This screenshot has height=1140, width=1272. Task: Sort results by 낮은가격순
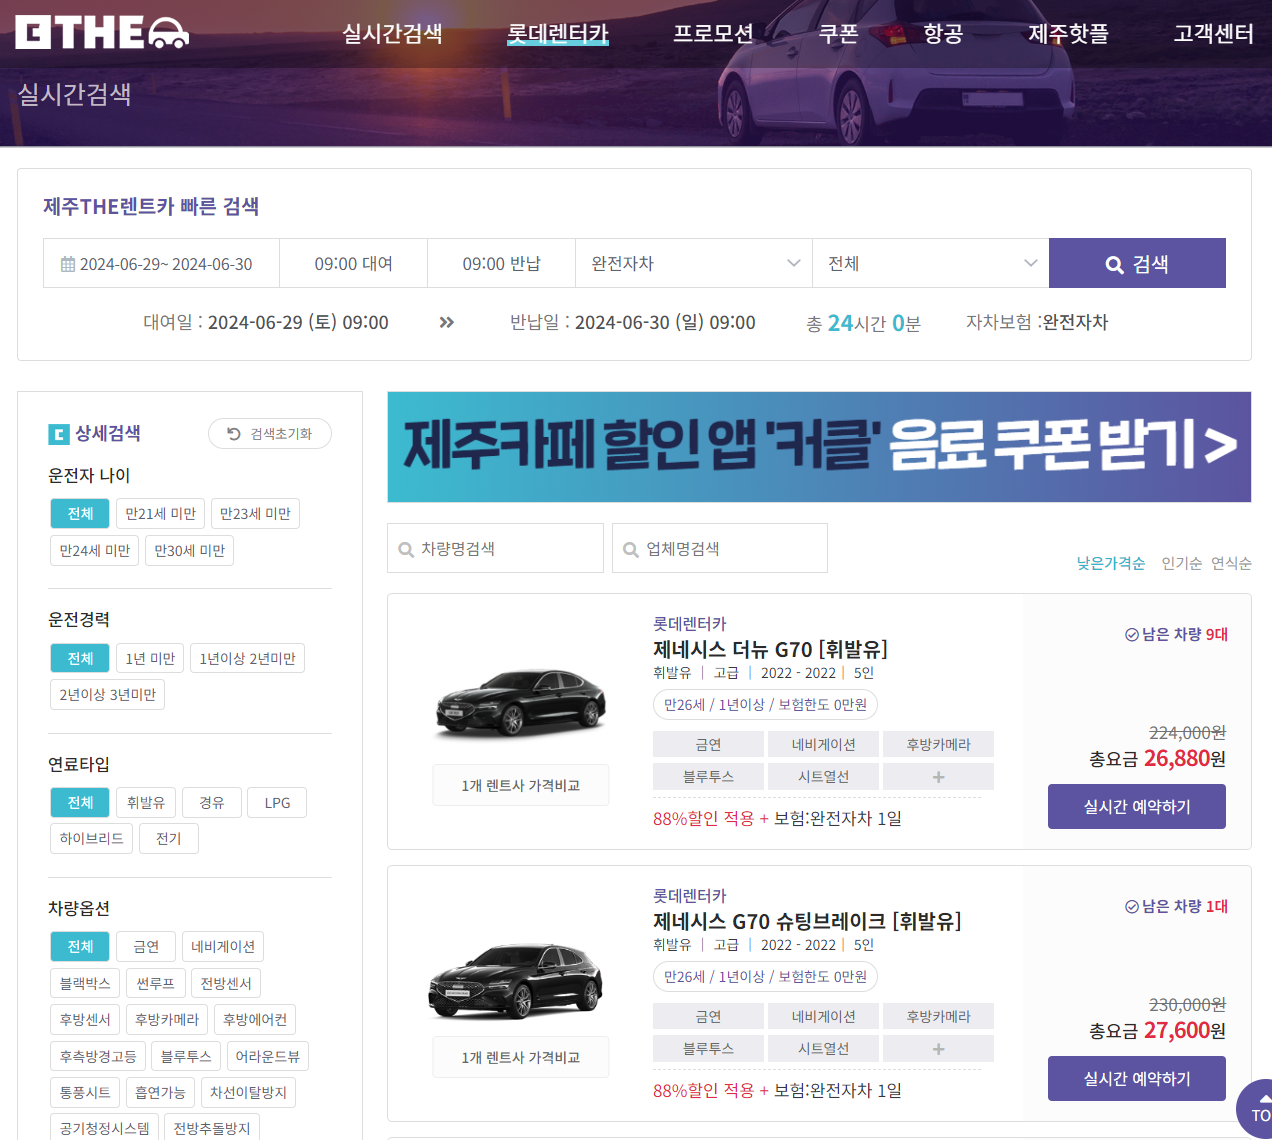click(x=1111, y=564)
